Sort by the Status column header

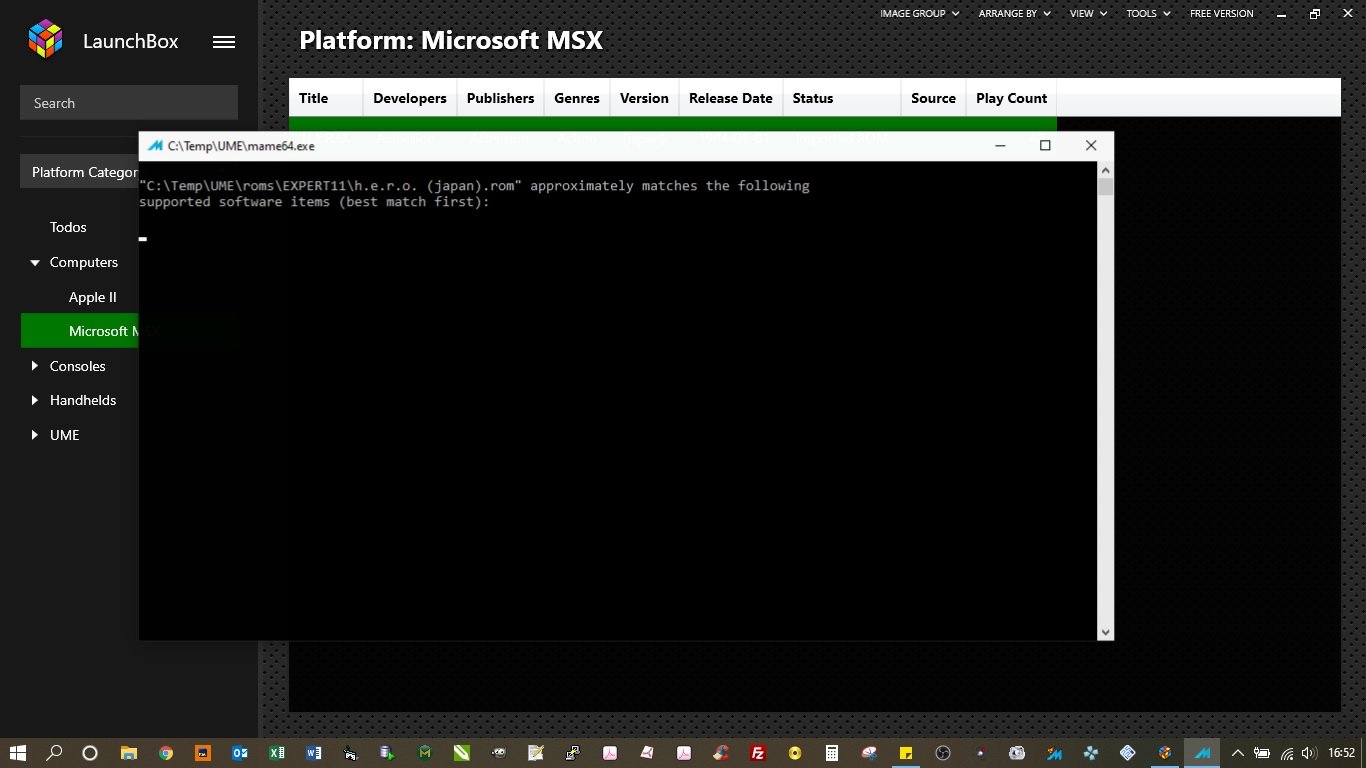[x=842, y=98]
